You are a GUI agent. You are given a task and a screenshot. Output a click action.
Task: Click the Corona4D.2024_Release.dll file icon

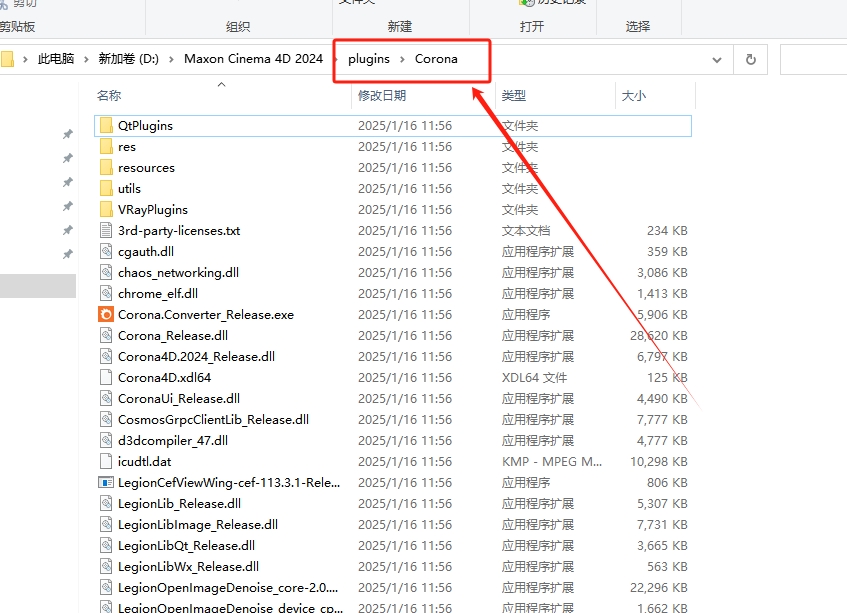click(106, 356)
